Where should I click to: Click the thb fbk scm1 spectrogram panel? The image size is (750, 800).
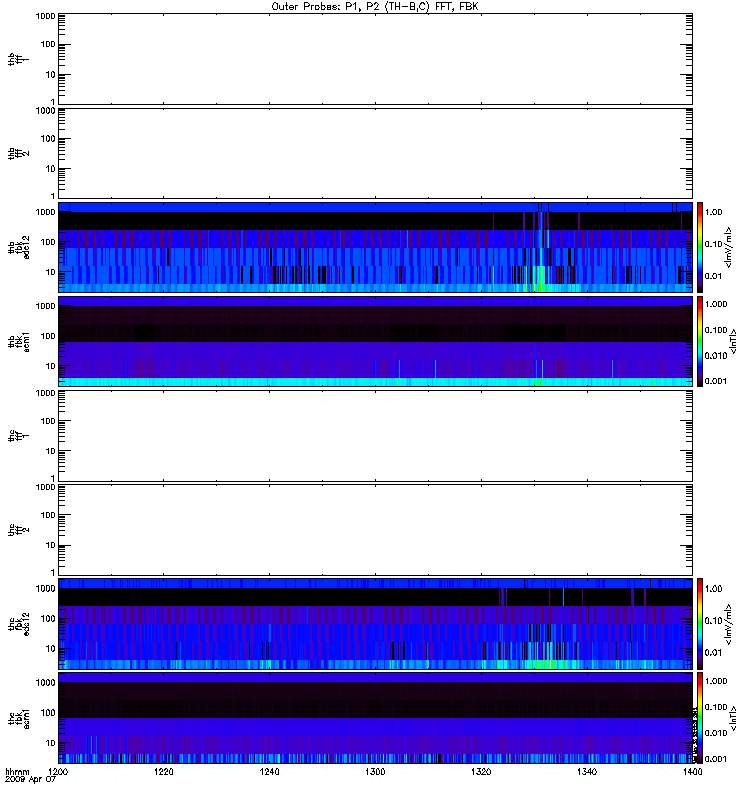(x=375, y=342)
